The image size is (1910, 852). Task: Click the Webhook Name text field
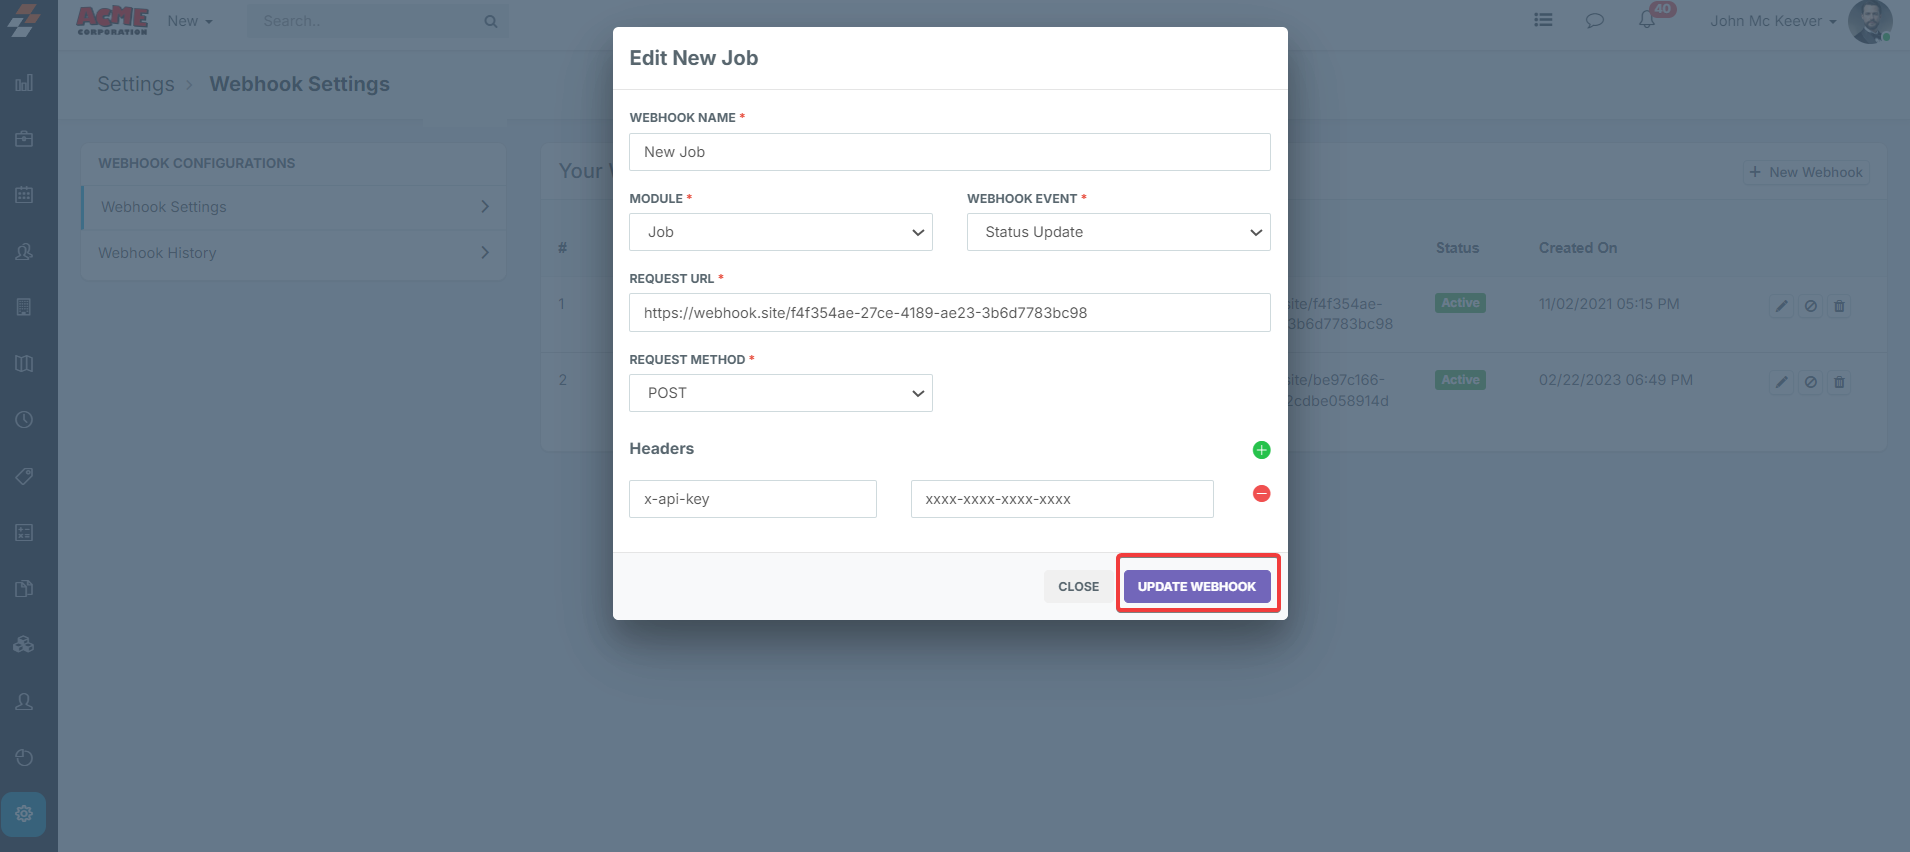click(949, 152)
